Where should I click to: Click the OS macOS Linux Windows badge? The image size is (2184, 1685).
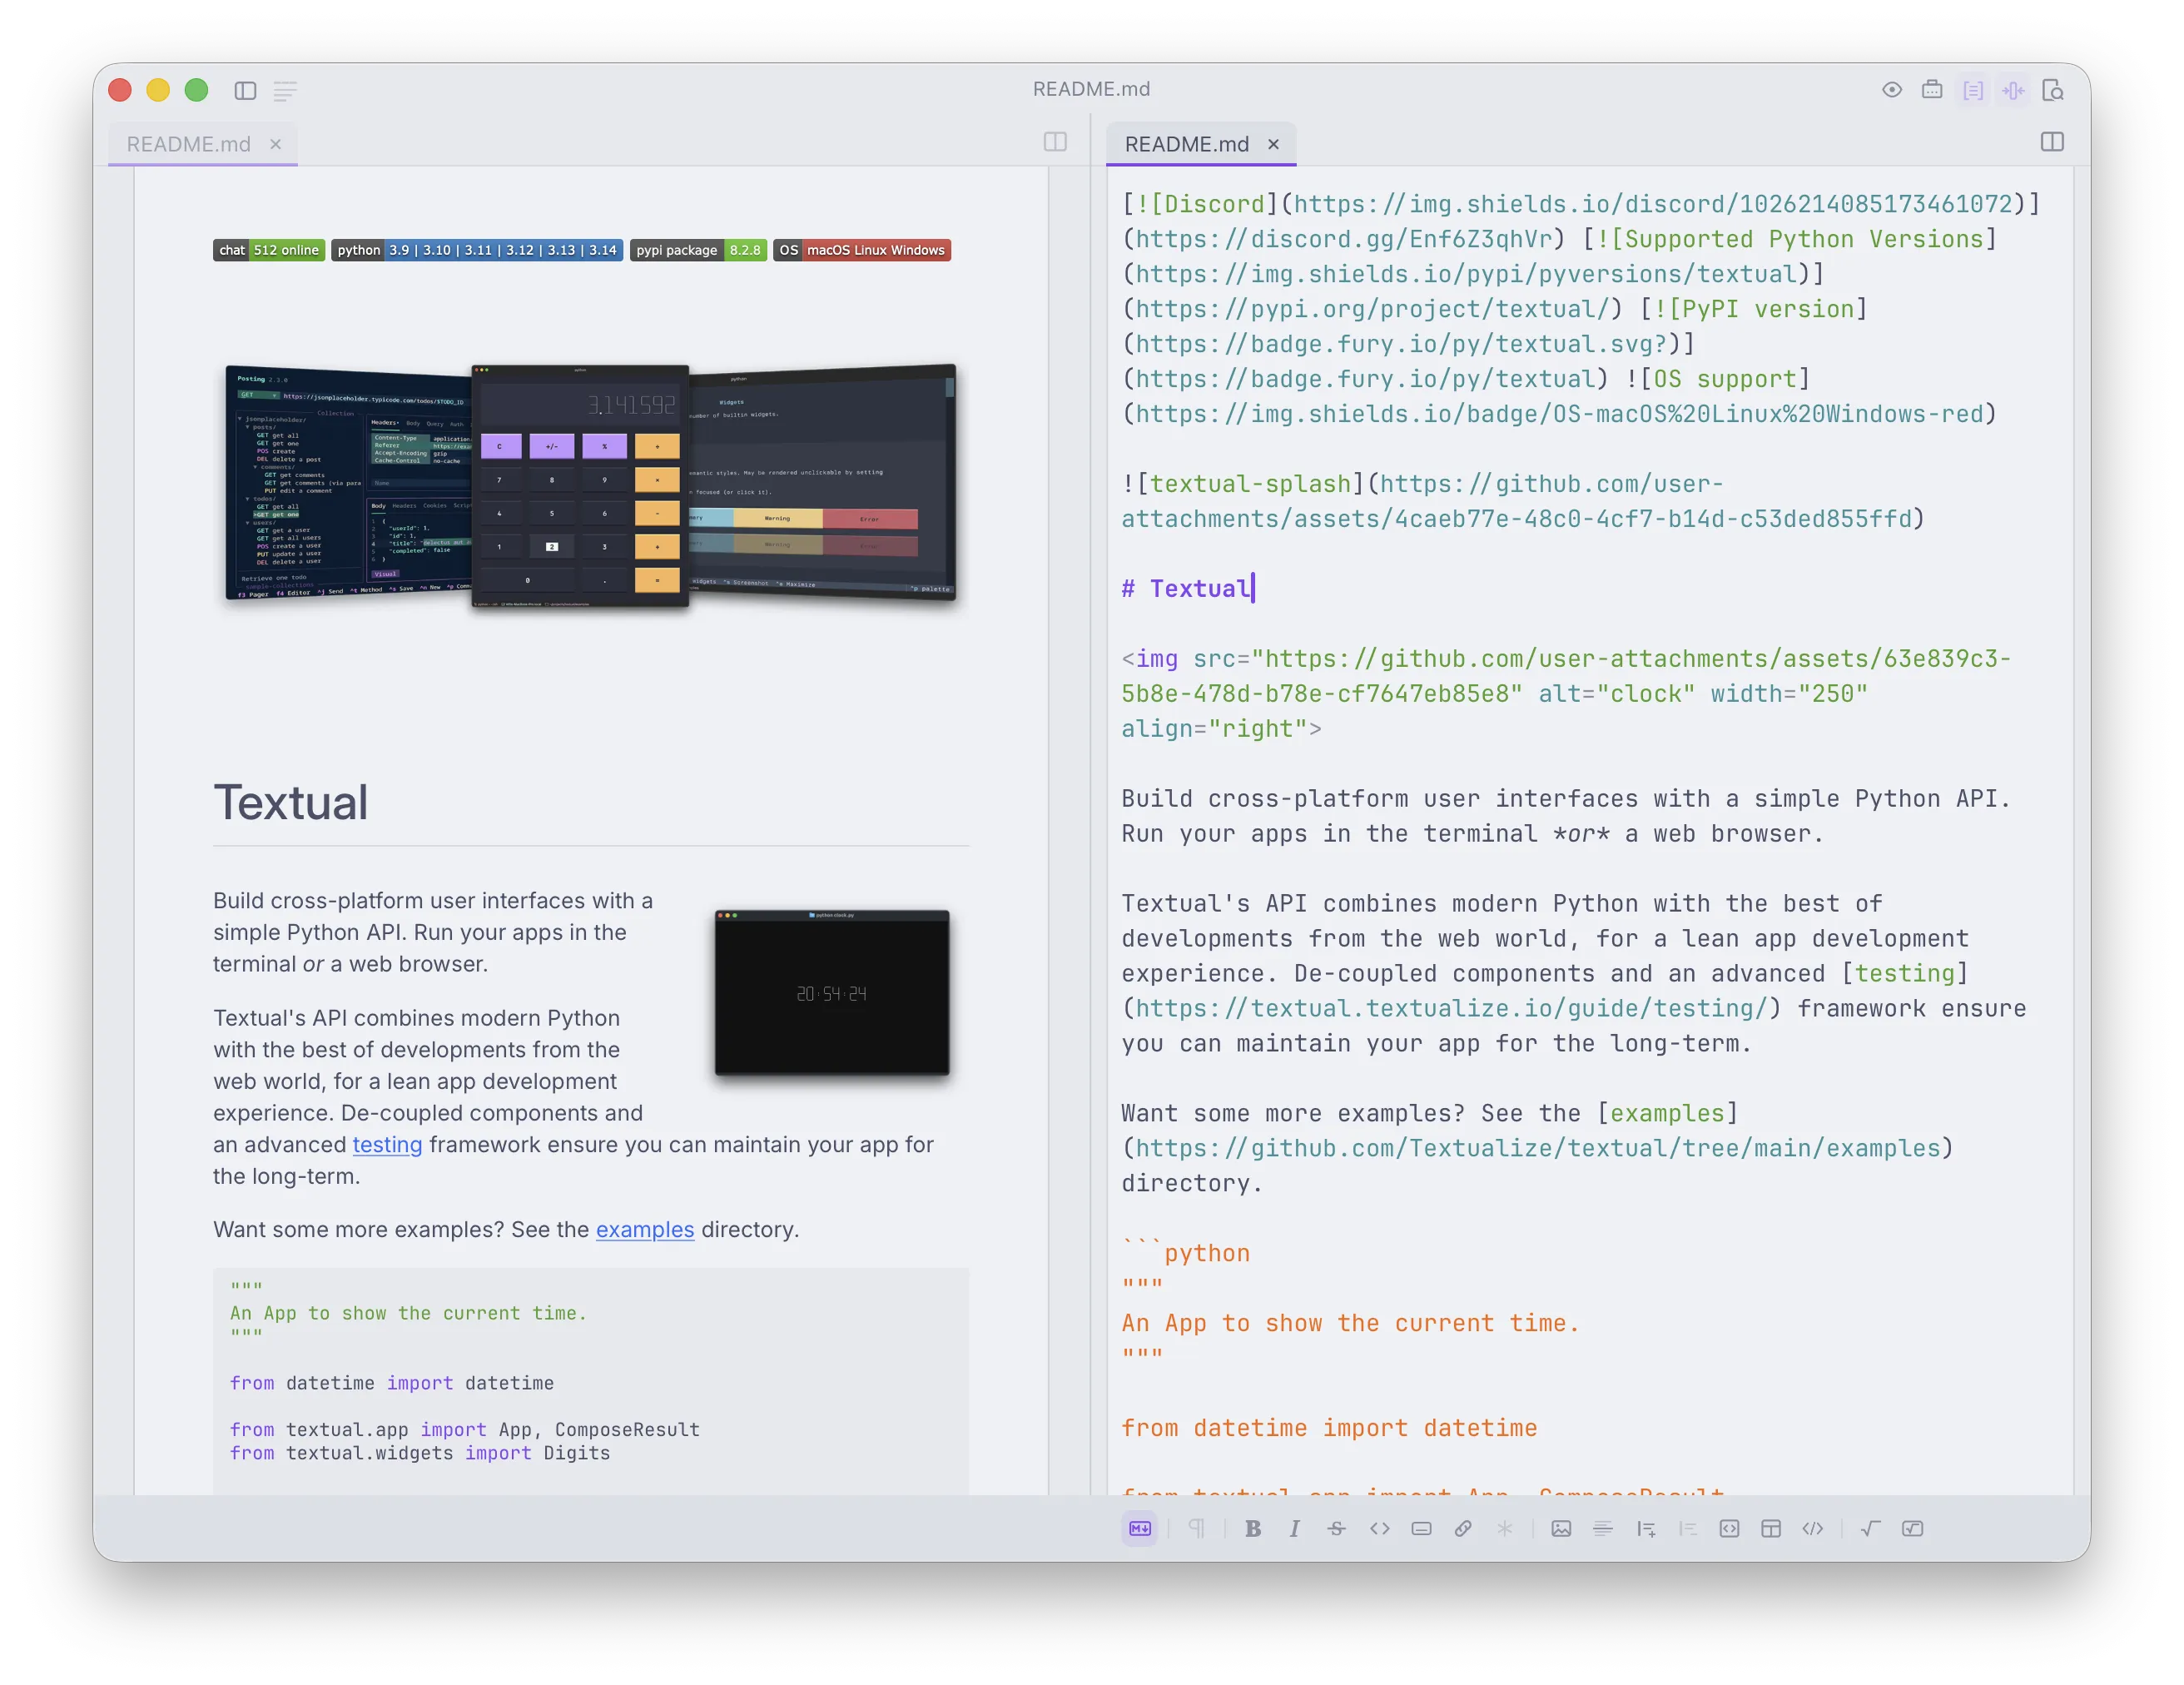[x=862, y=250]
